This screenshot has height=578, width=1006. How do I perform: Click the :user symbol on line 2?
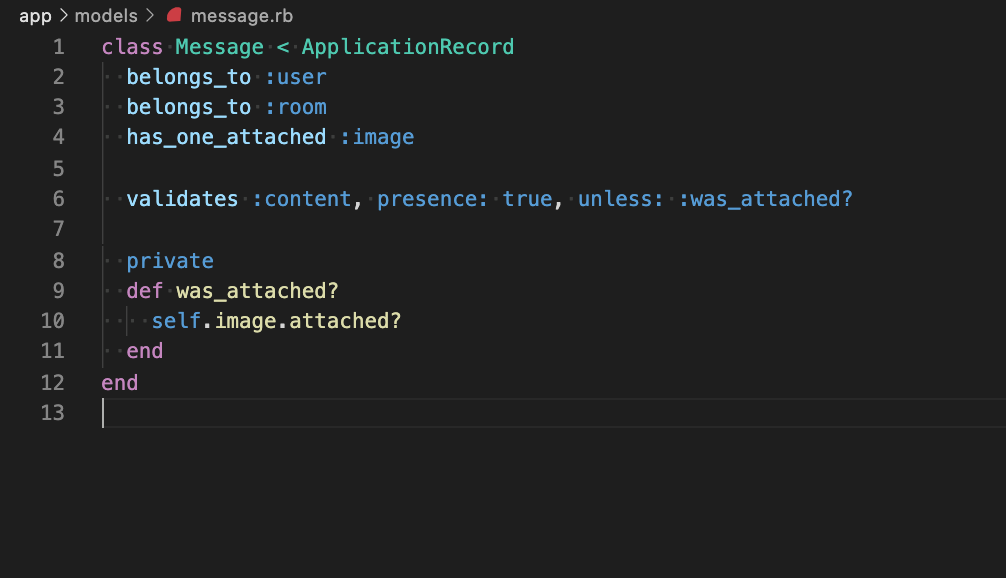click(296, 77)
